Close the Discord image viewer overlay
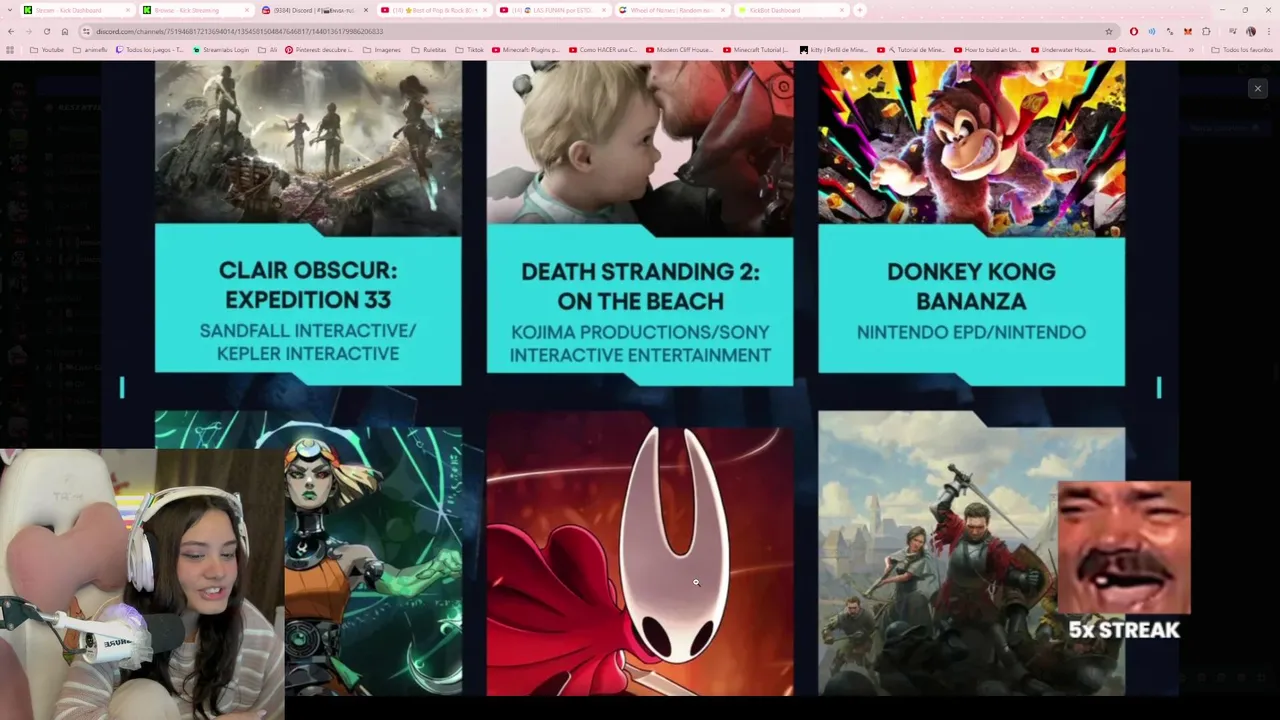Viewport: 1280px width, 720px height. (x=1257, y=88)
